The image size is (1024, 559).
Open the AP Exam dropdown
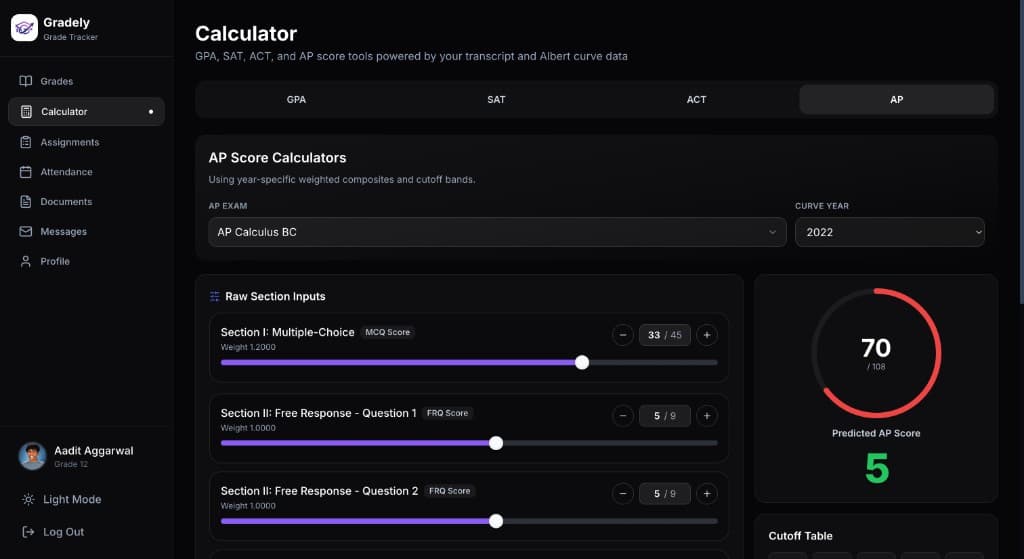point(497,232)
